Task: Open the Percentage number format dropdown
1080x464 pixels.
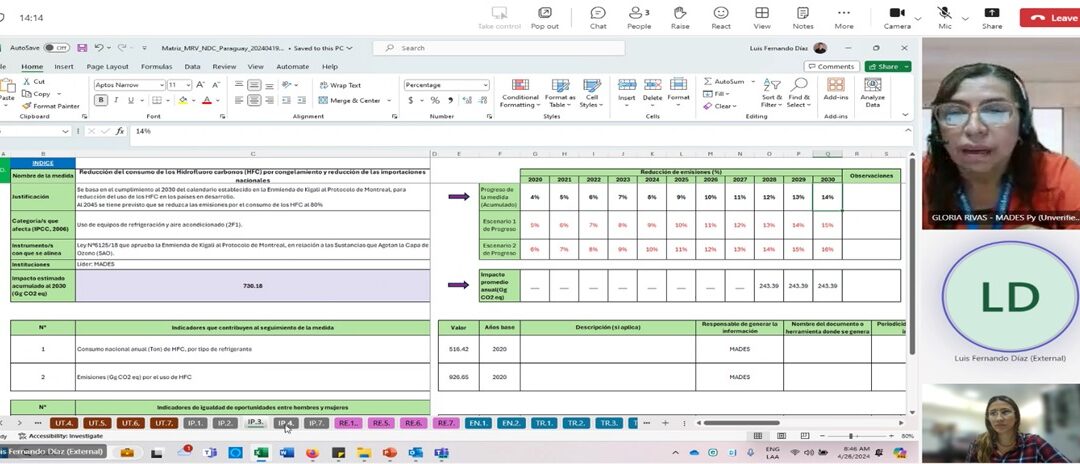Action: [x=485, y=85]
